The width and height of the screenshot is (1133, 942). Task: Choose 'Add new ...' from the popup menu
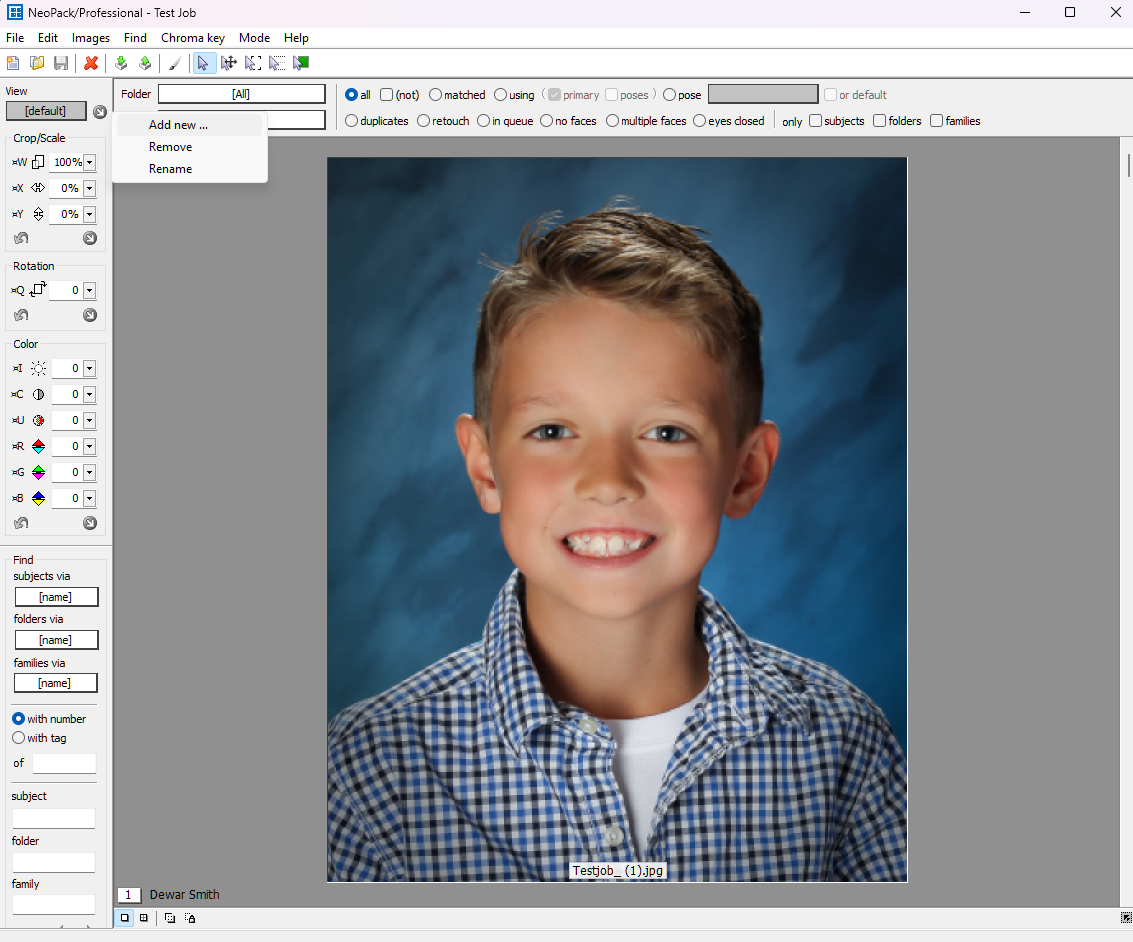click(x=189, y=125)
